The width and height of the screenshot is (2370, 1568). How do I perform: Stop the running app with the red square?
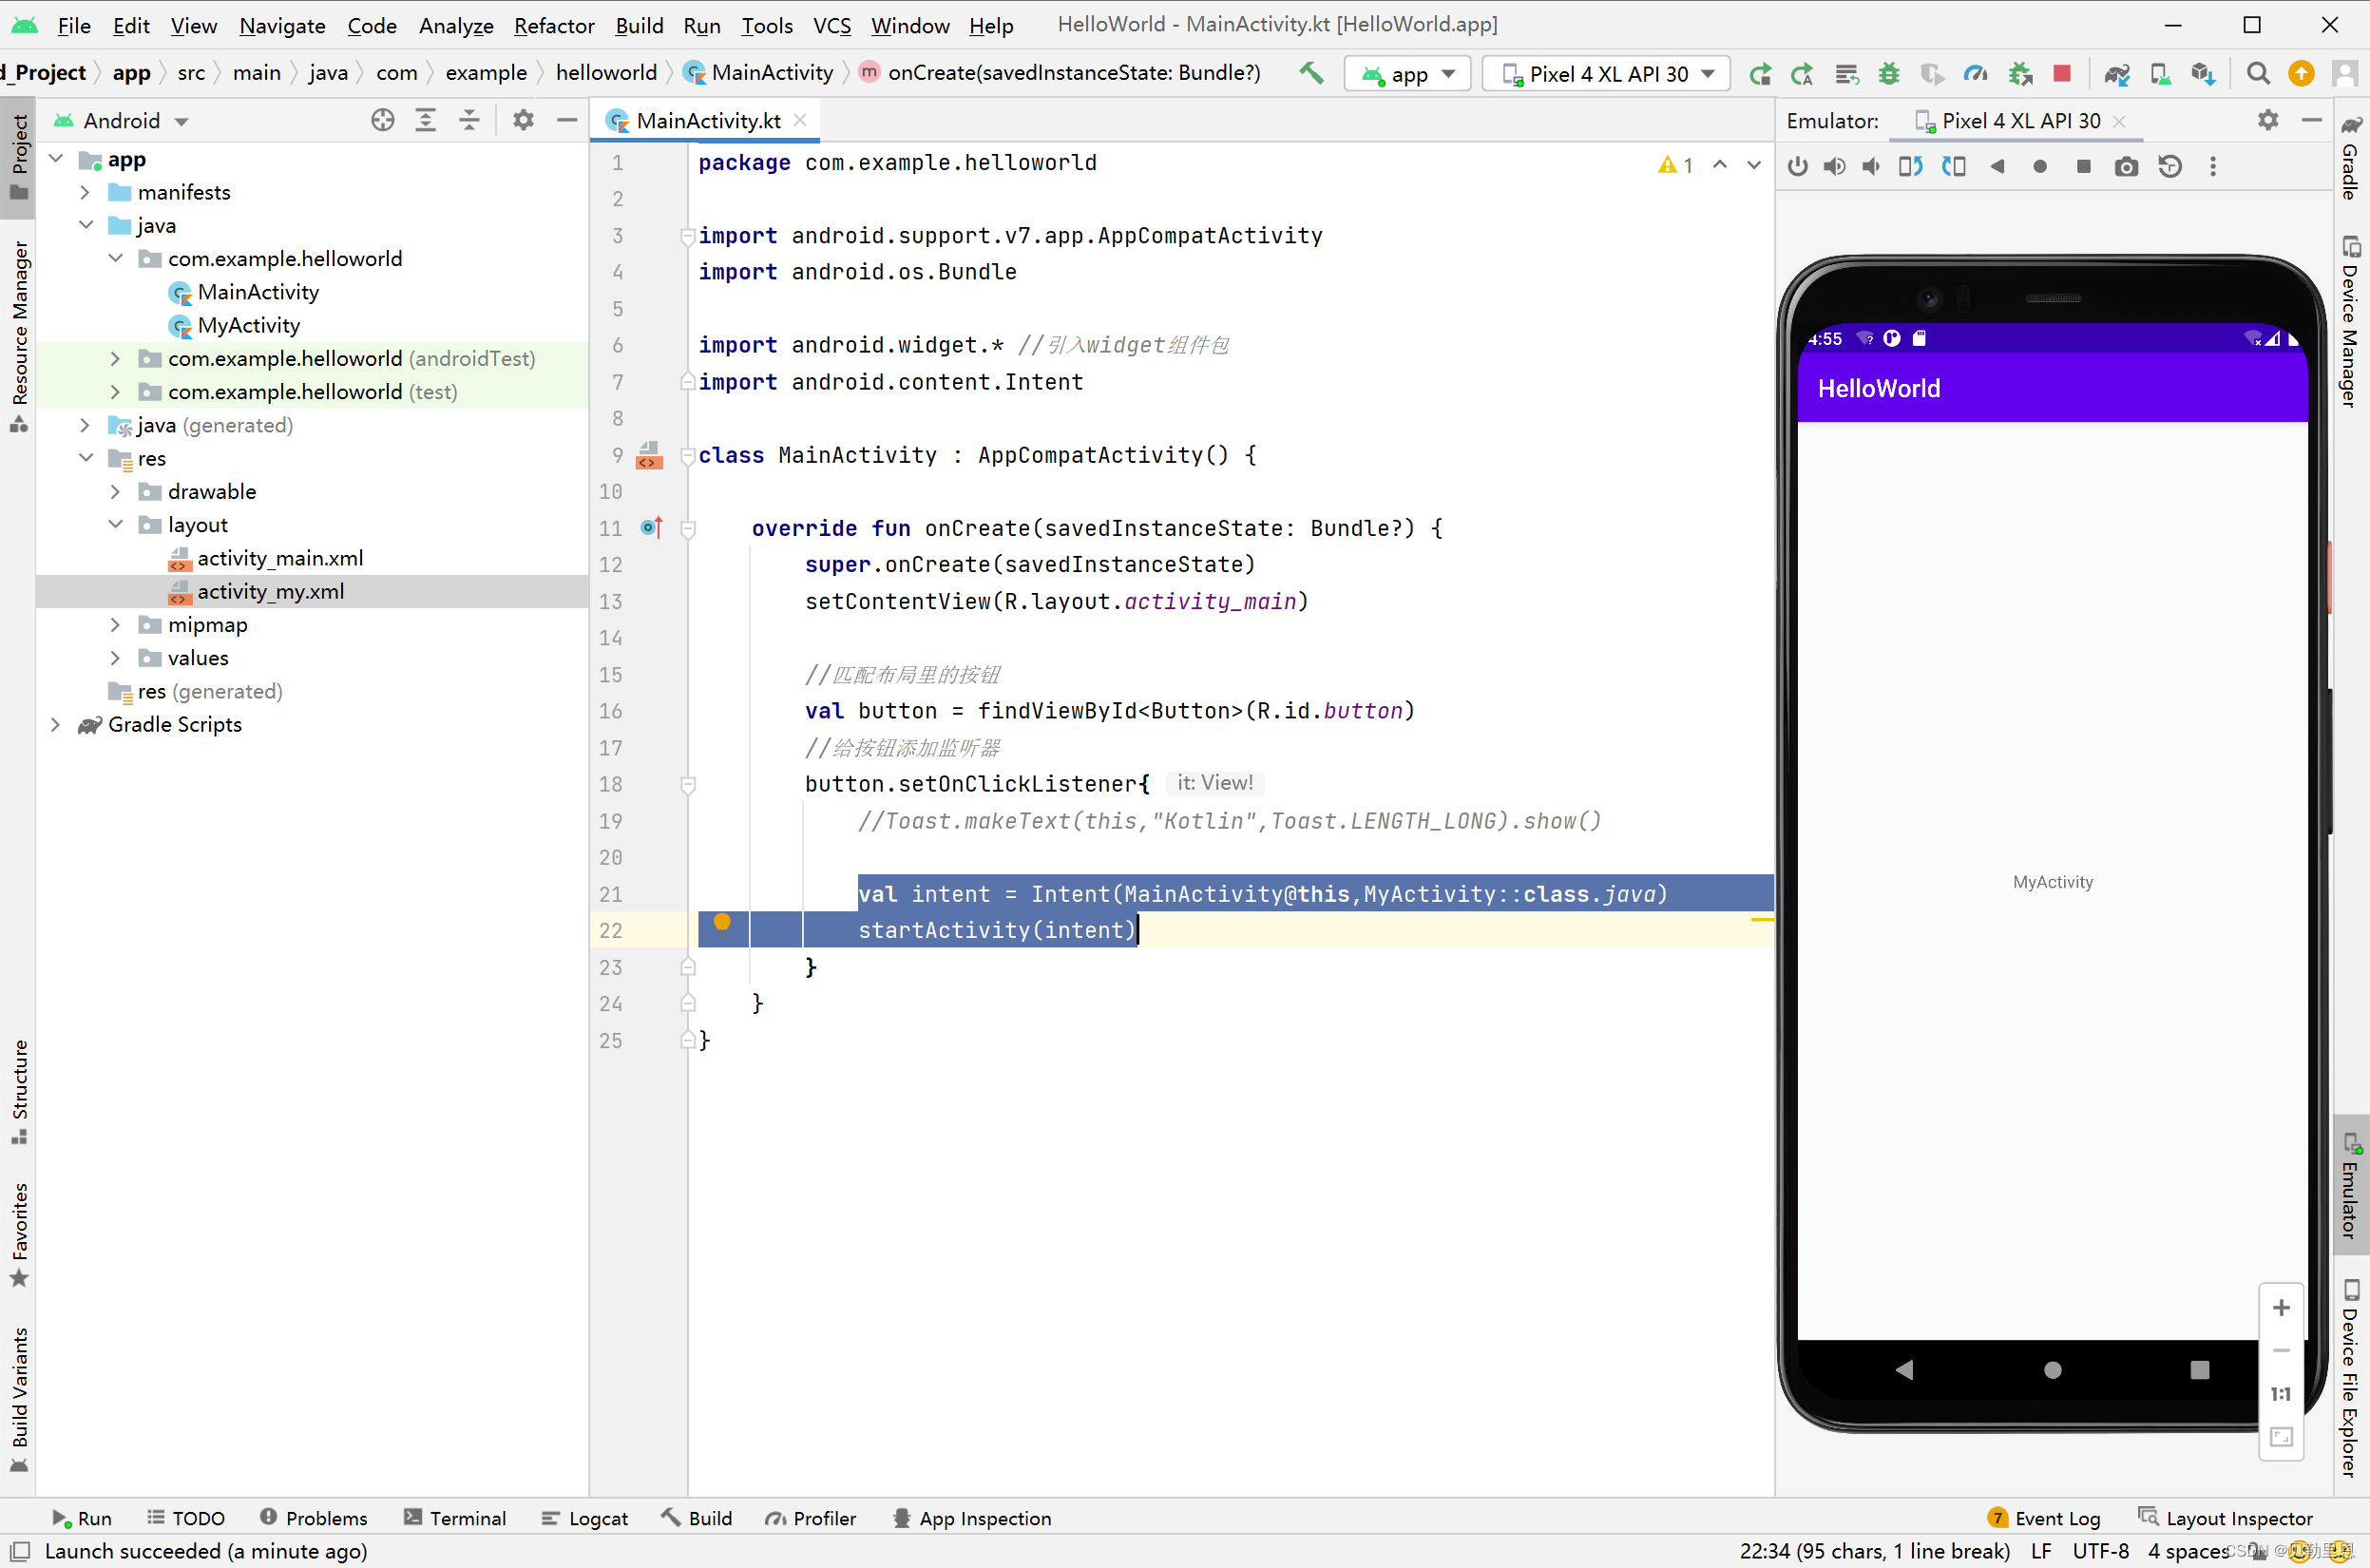click(x=2061, y=73)
